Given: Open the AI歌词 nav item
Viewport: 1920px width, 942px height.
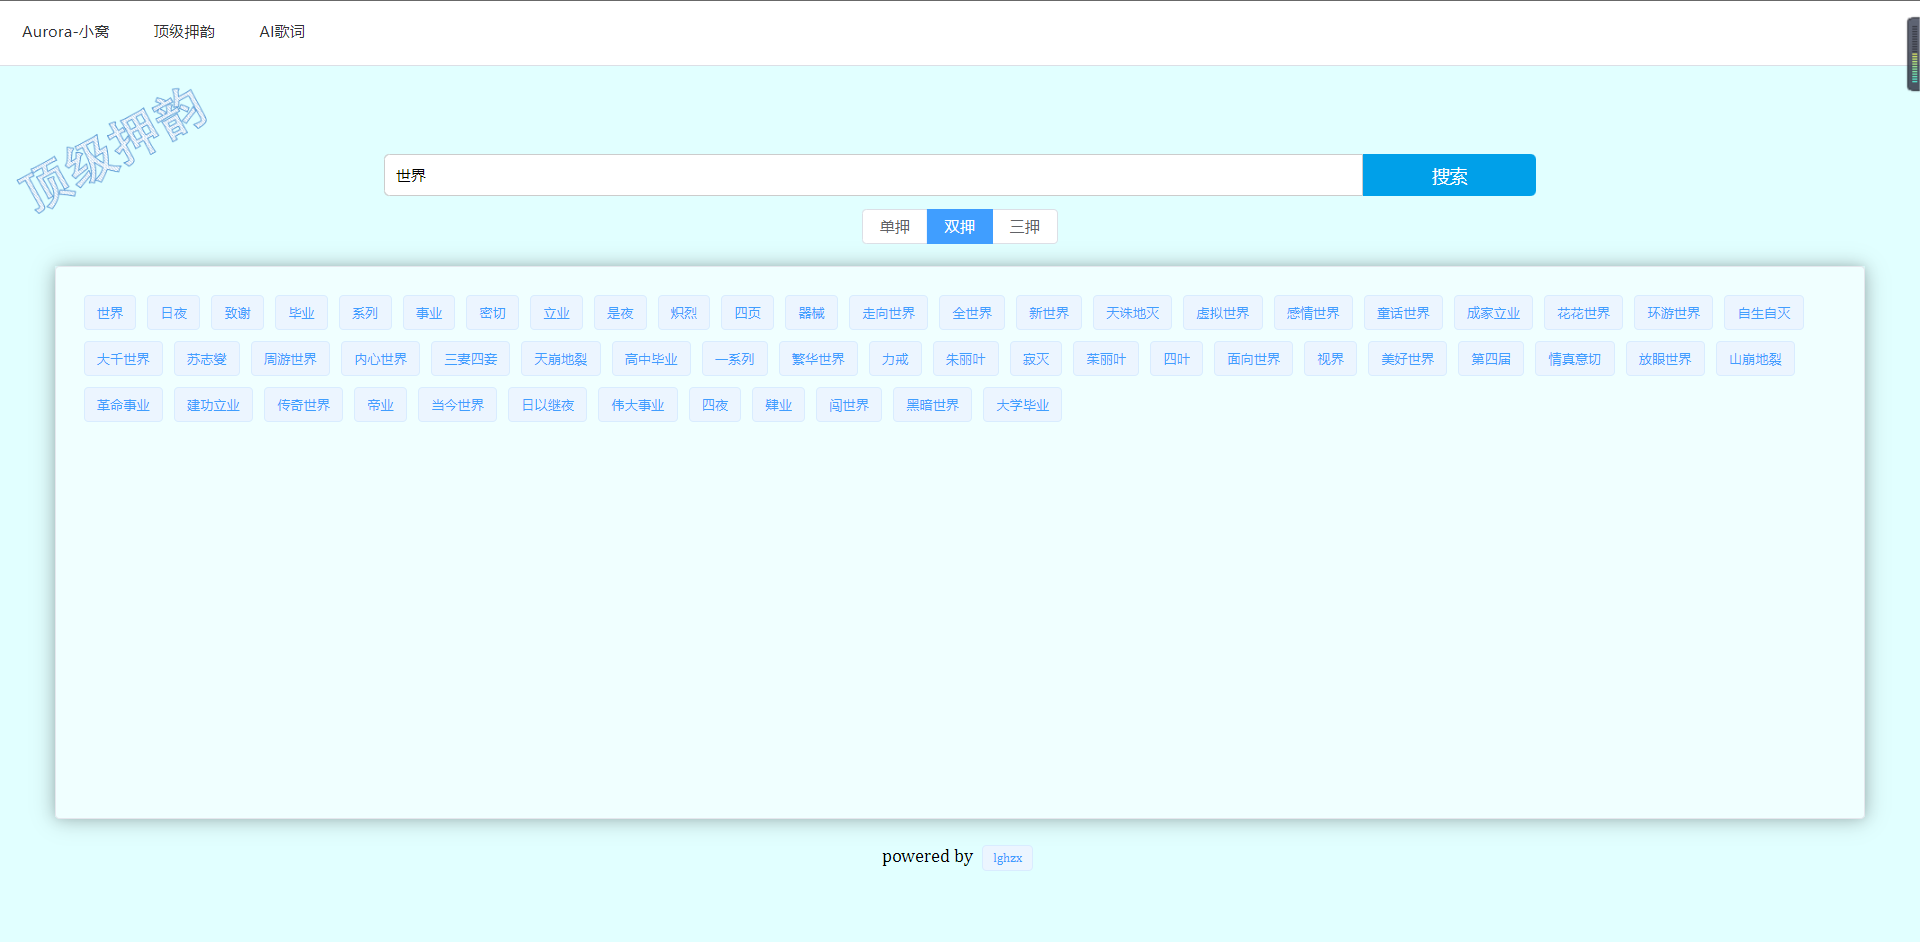Looking at the screenshot, I should pyautogui.click(x=282, y=32).
